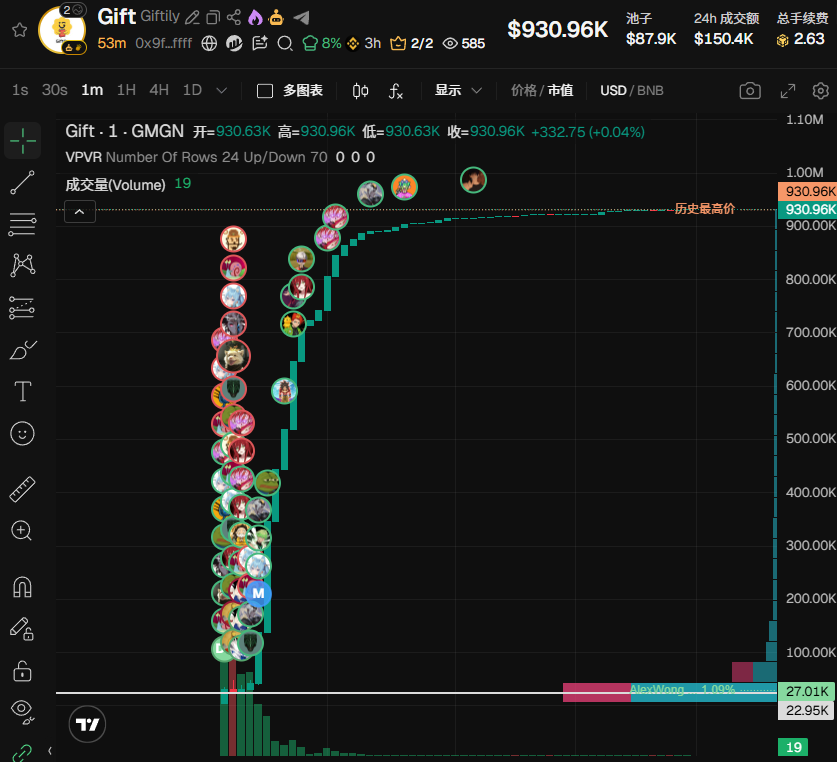The height and width of the screenshot is (762, 837).
Task: Hide all drawings with eye icon
Action: (x=22, y=712)
